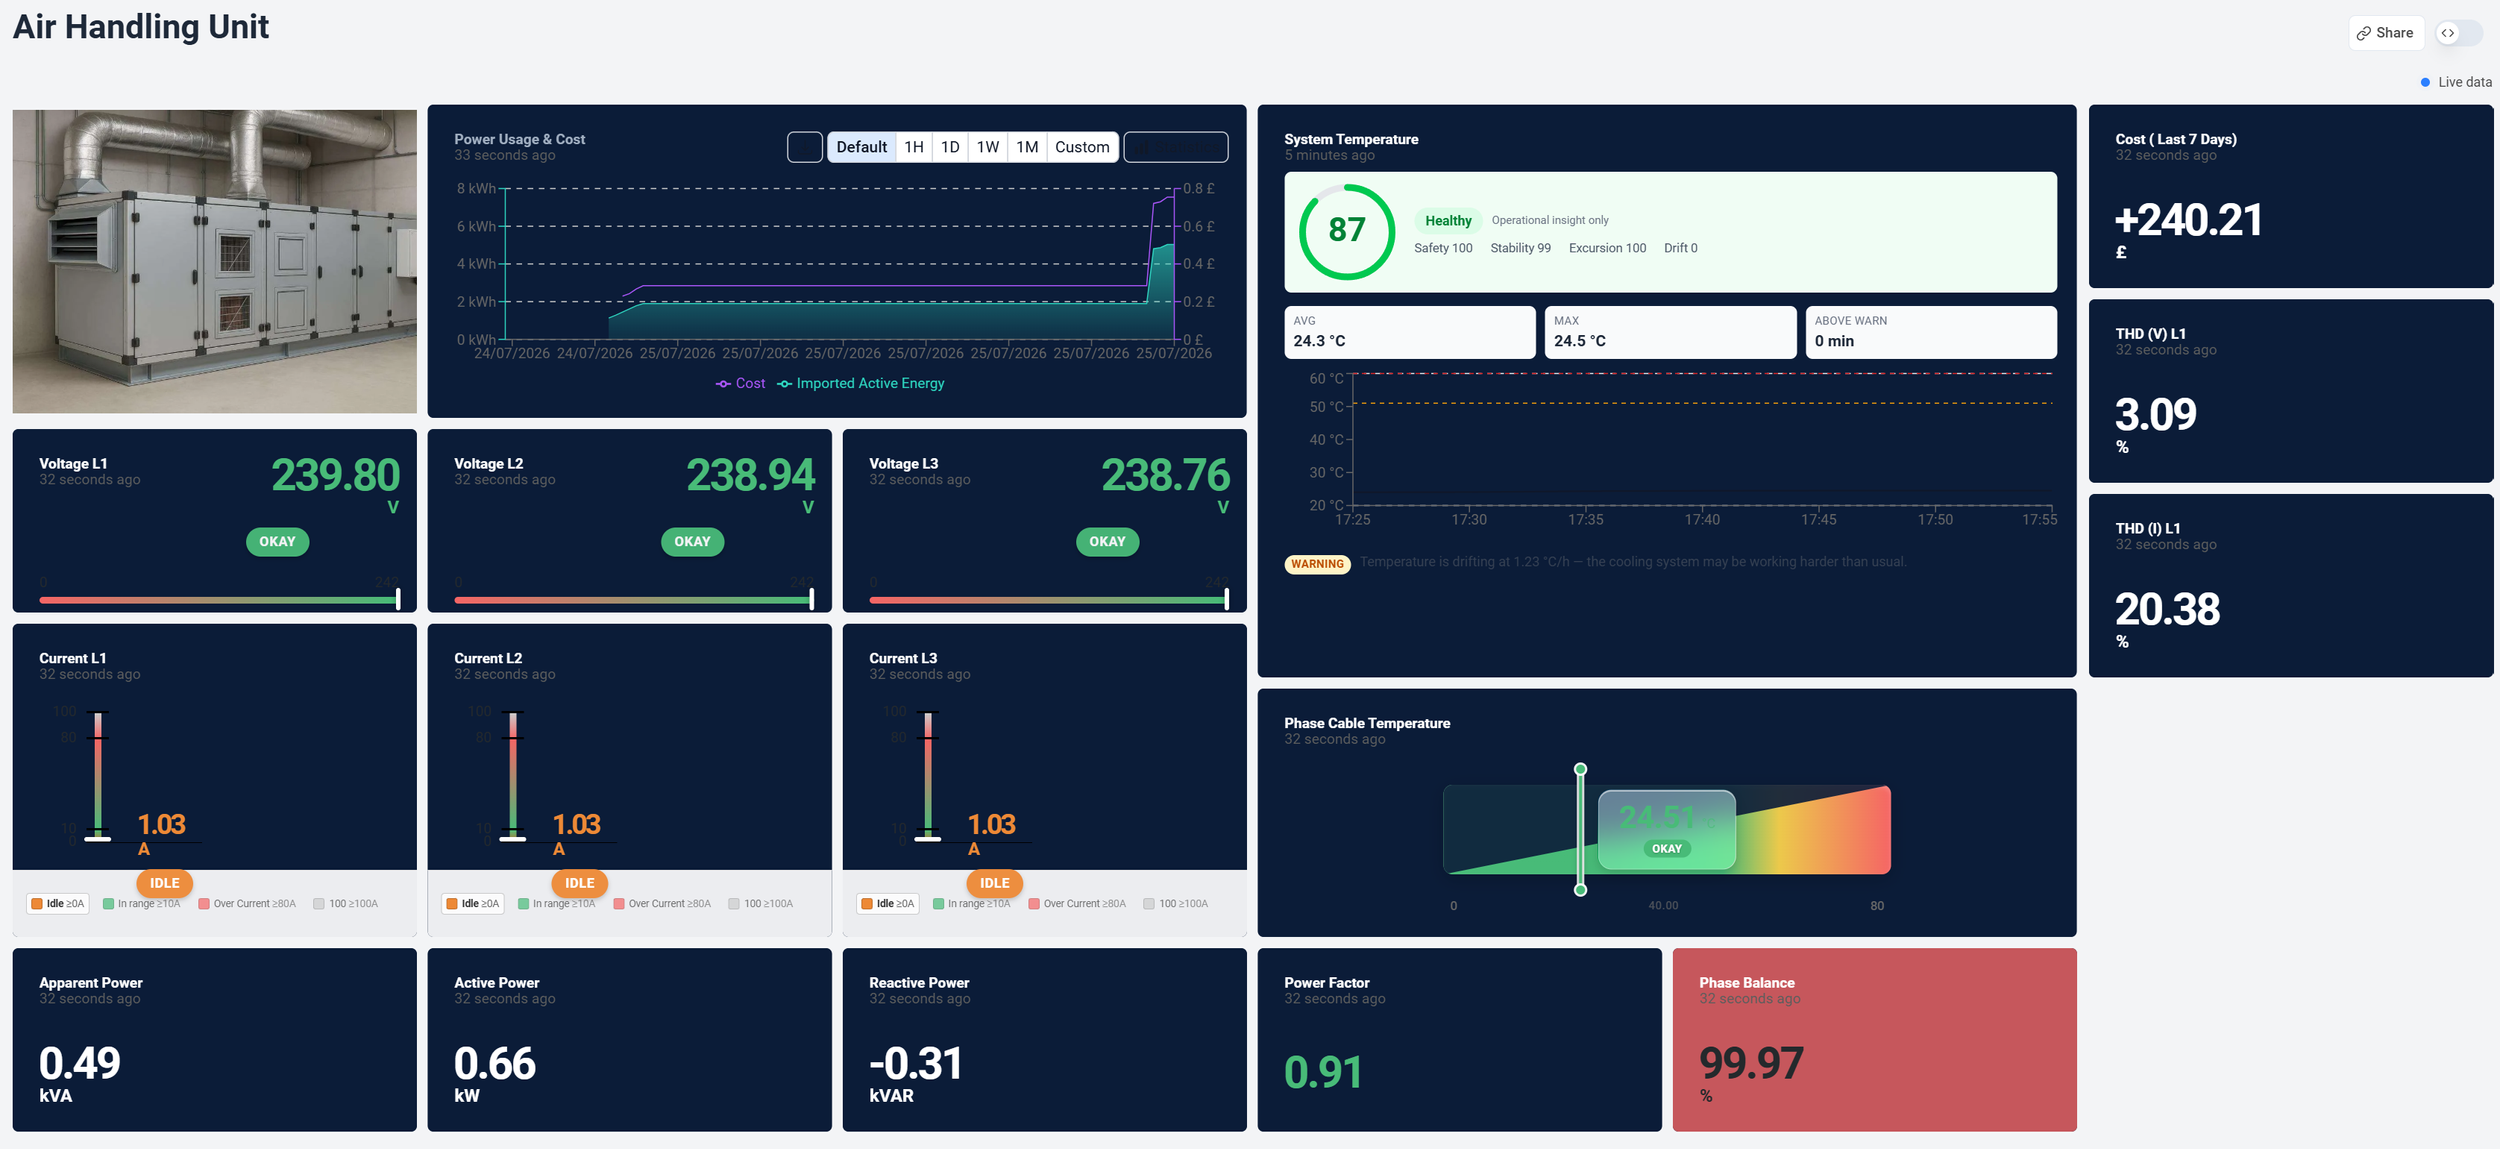Click the Power Factor value 0.91
Viewport: 2500px width, 1149px height.
click(x=1323, y=1072)
